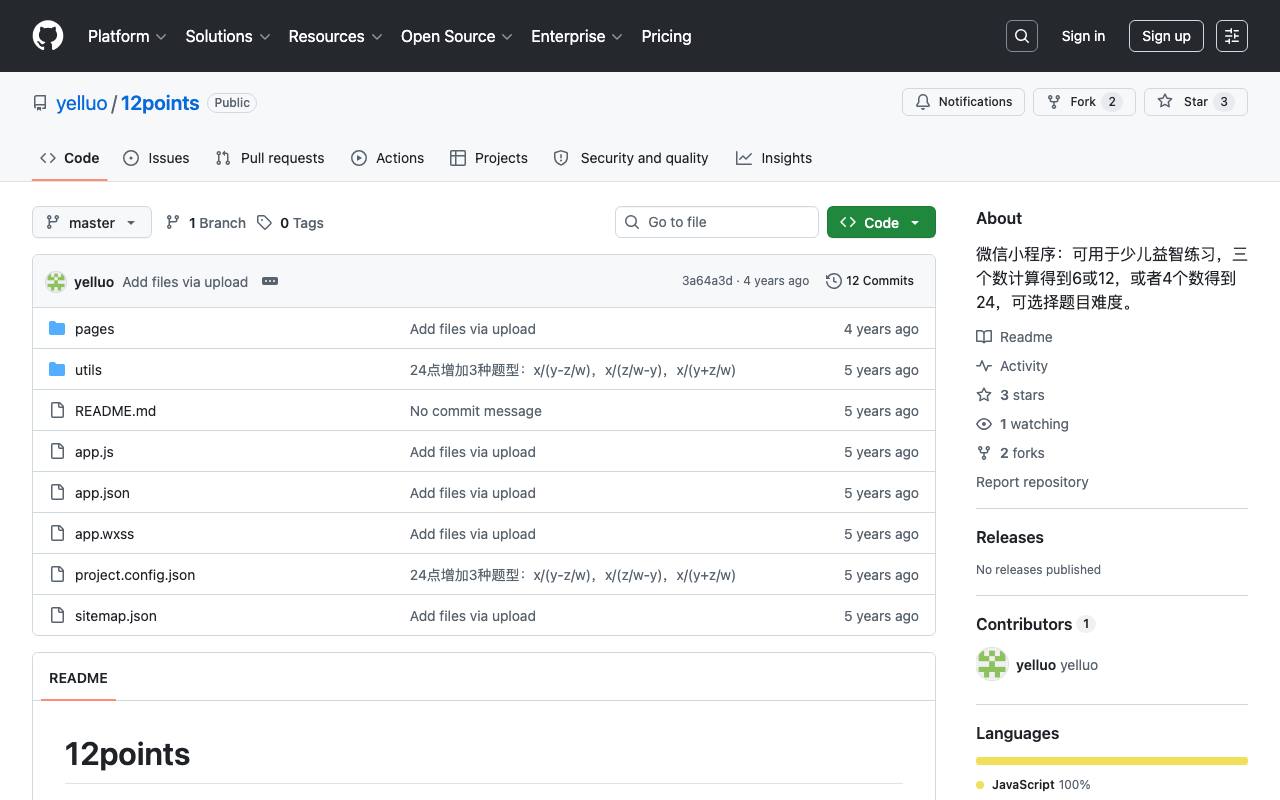Switch to the Projects tab
This screenshot has height=800, width=1280.
[x=489, y=158]
